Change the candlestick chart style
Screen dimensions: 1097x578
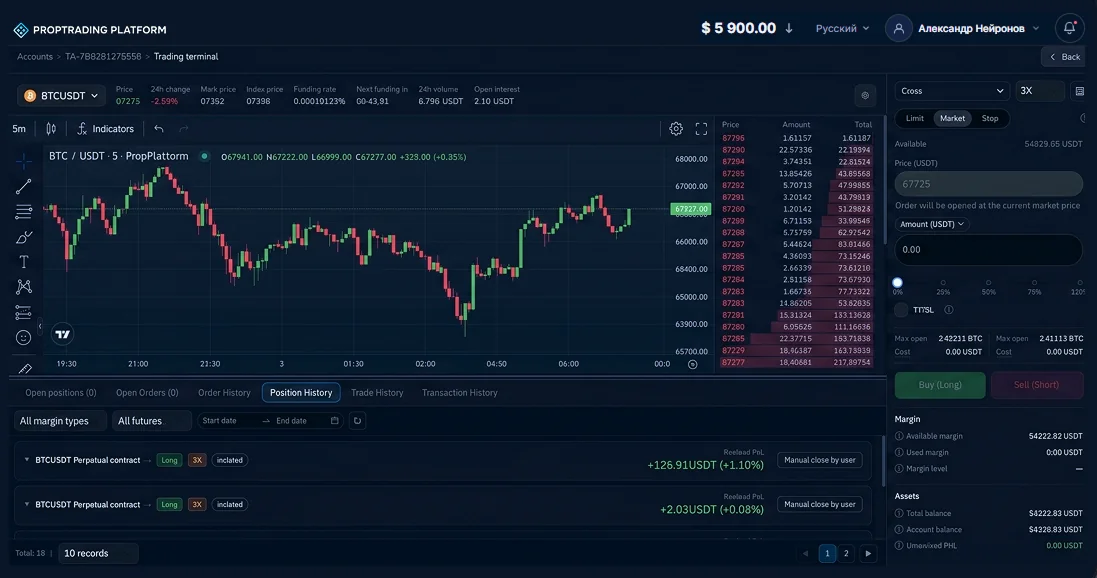(x=51, y=129)
